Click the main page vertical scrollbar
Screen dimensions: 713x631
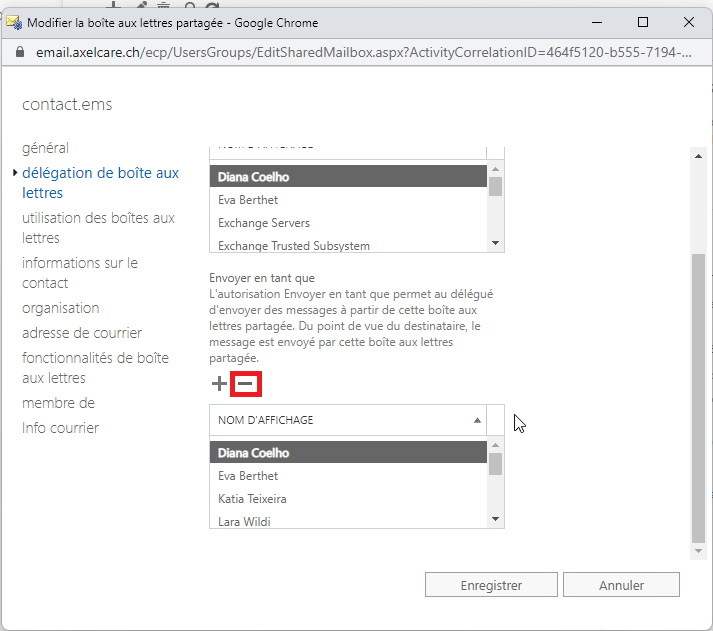[699, 400]
